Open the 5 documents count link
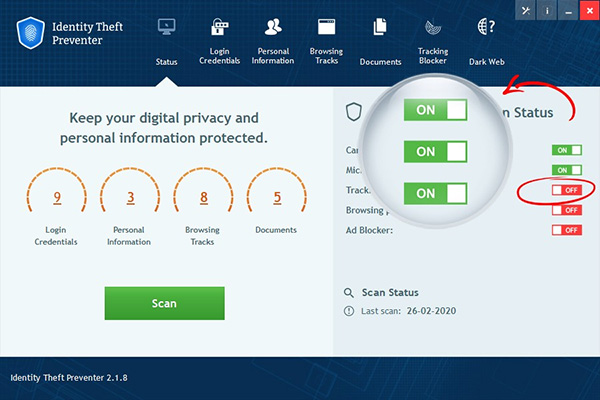The image size is (600, 400). (277, 197)
